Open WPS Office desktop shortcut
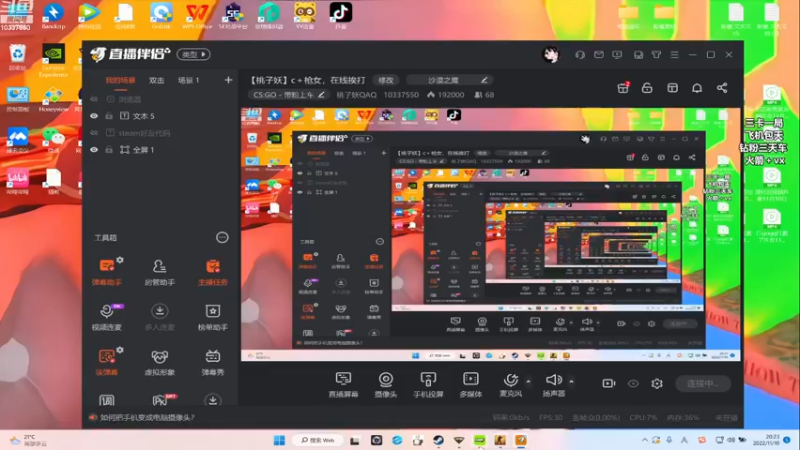The image size is (800, 450). (197, 15)
